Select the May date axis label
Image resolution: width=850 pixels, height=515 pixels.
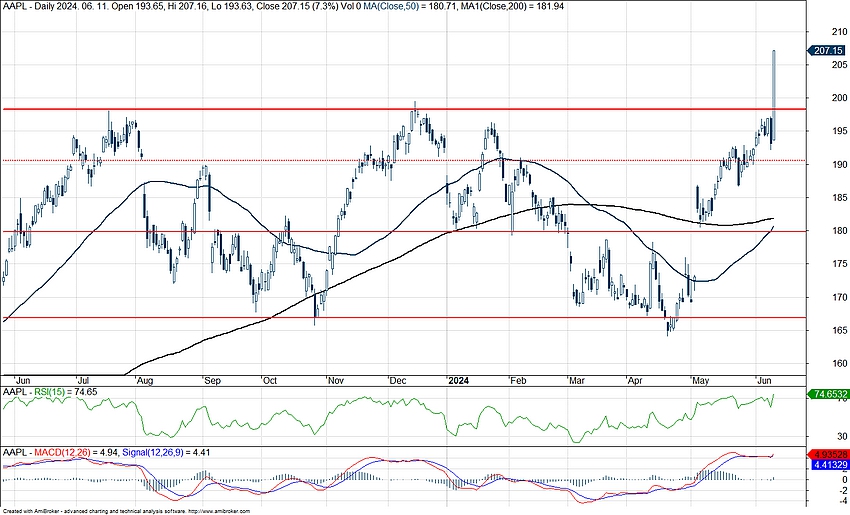click(700, 381)
